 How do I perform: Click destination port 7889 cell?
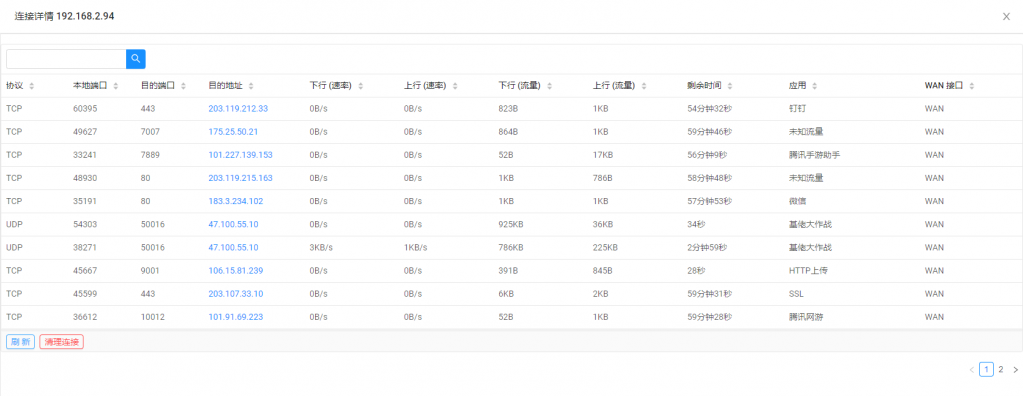click(150, 155)
